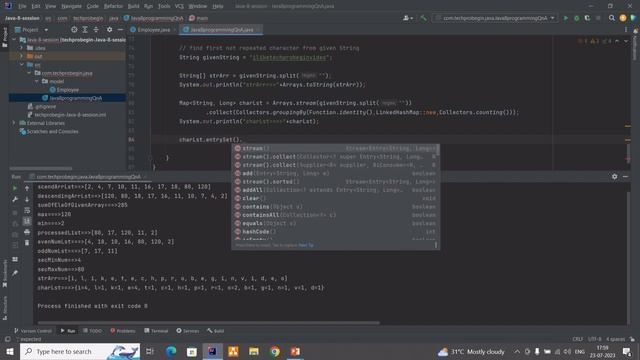Expand the .idea folder
Screen dimensions: 640x360
click(x=21, y=48)
